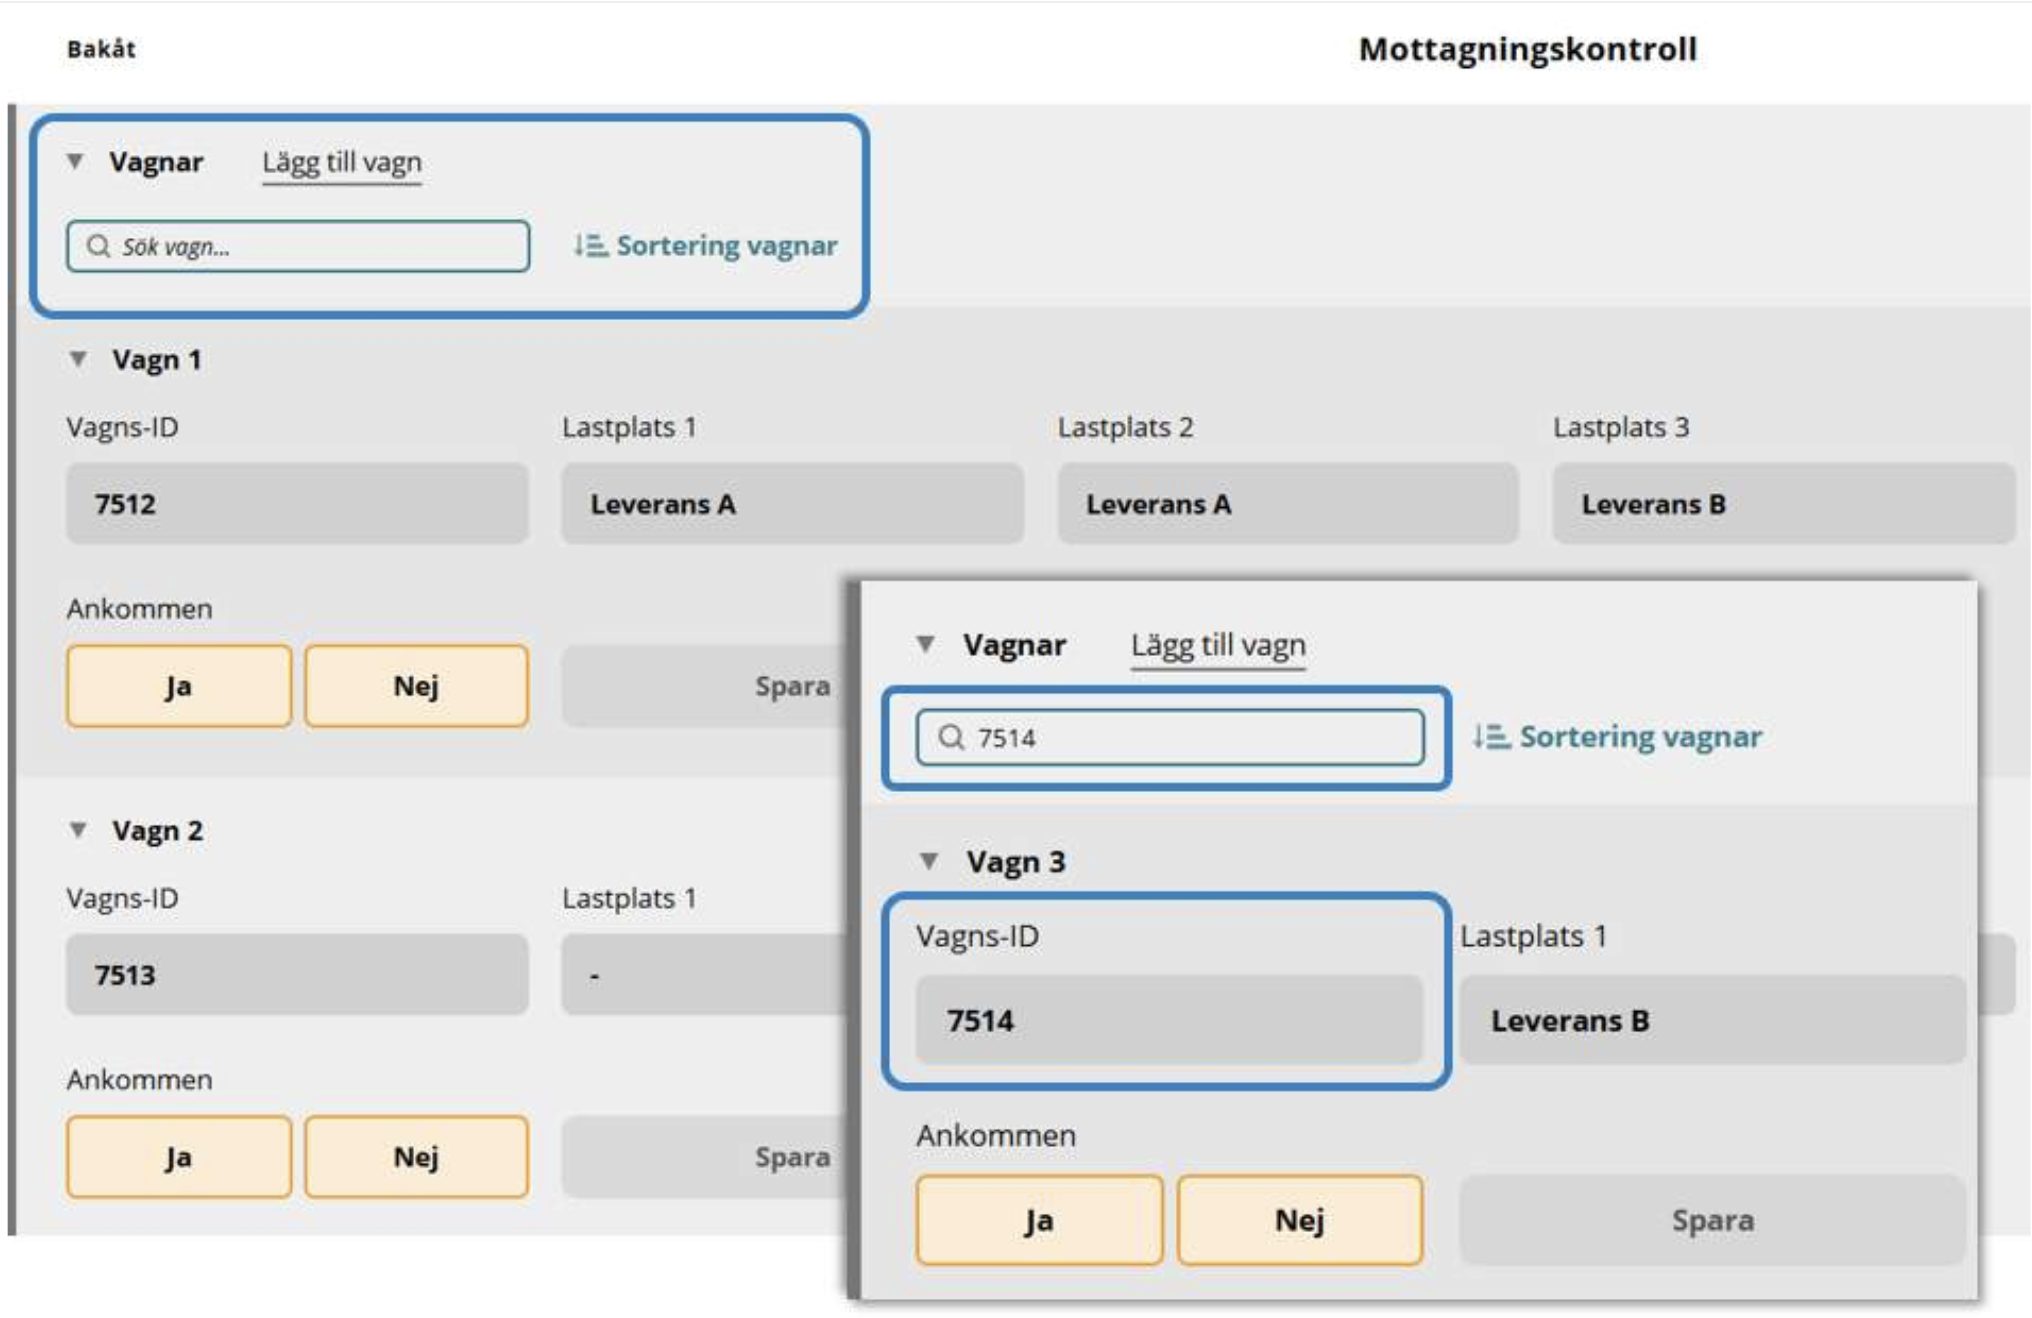Screen dimensions: 2032x1318
Task: Click the magnifier icon in the 7514 search box
Action: [951, 738]
